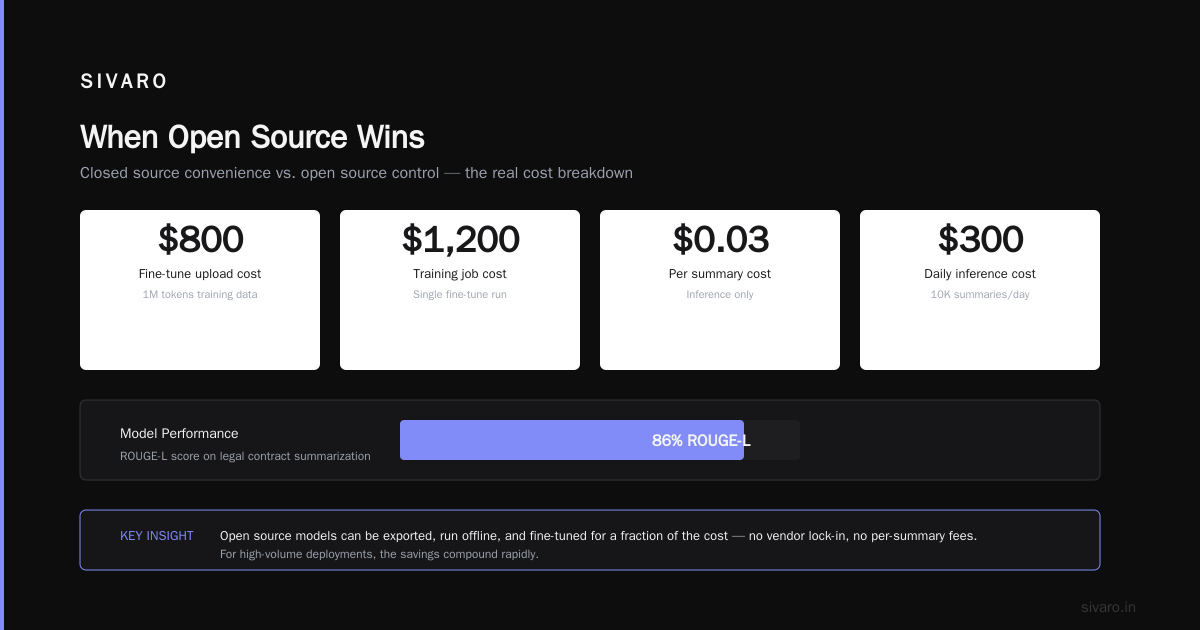The height and width of the screenshot is (630, 1200).
Task: Select the open source models insight sentence
Action: [598, 536]
